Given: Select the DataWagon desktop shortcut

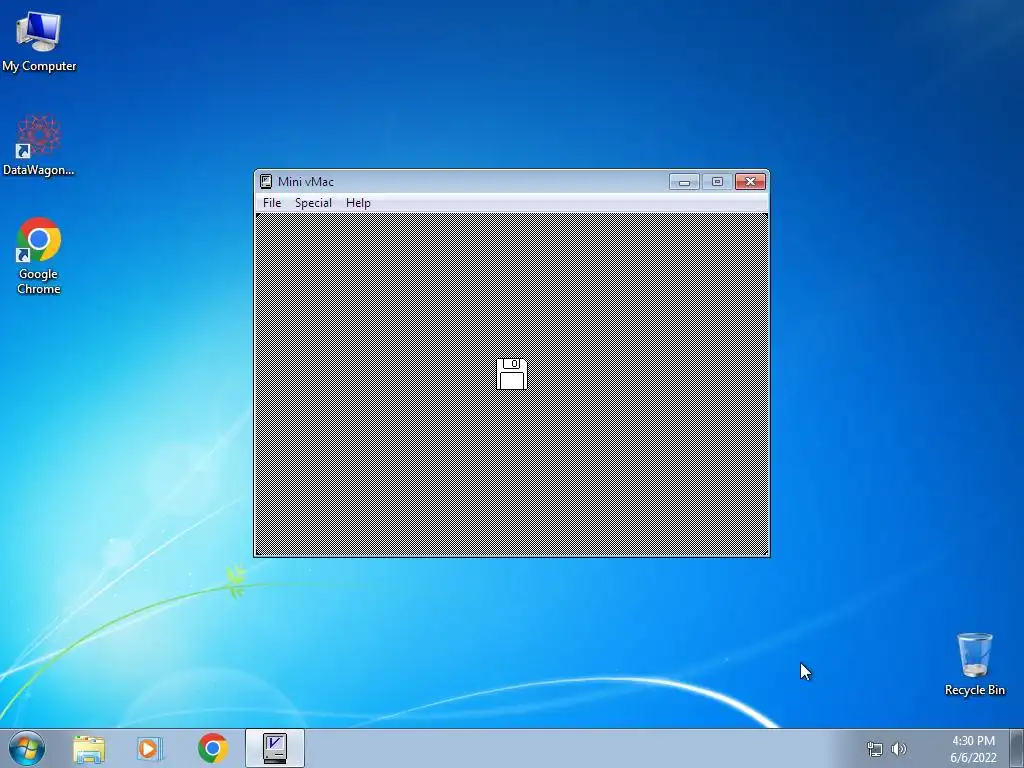Looking at the screenshot, I should click(39, 146).
